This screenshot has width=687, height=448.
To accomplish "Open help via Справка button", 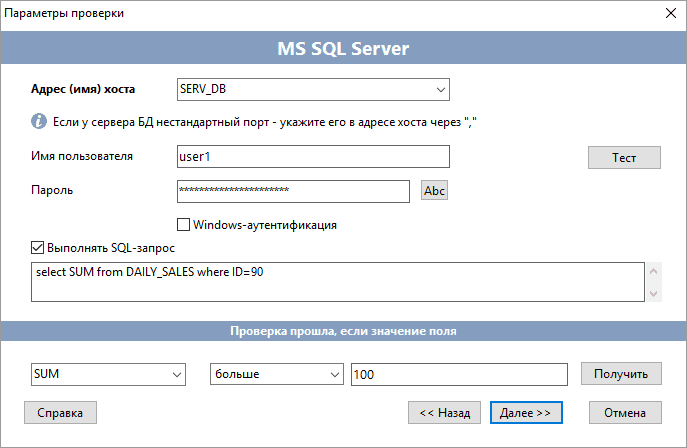I will (x=60, y=413).
